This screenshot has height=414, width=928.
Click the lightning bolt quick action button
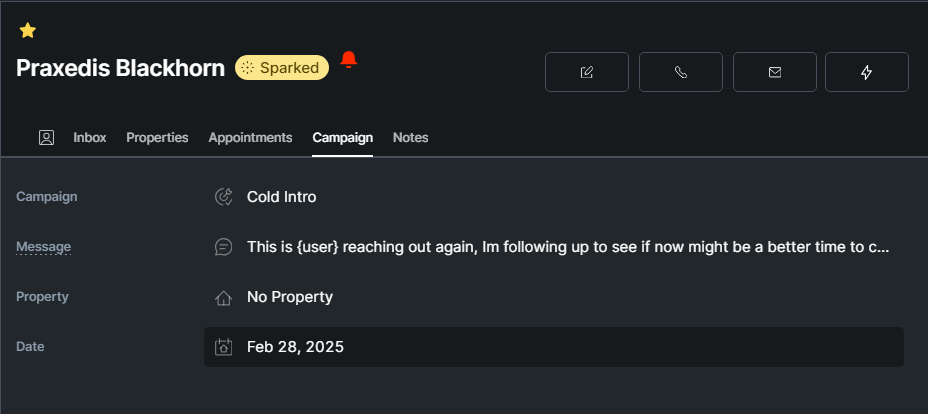click(867, 72)
